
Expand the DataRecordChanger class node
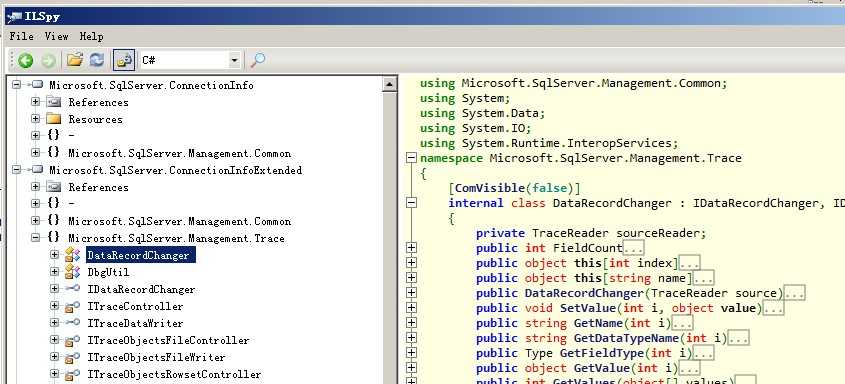pos(54,255)
